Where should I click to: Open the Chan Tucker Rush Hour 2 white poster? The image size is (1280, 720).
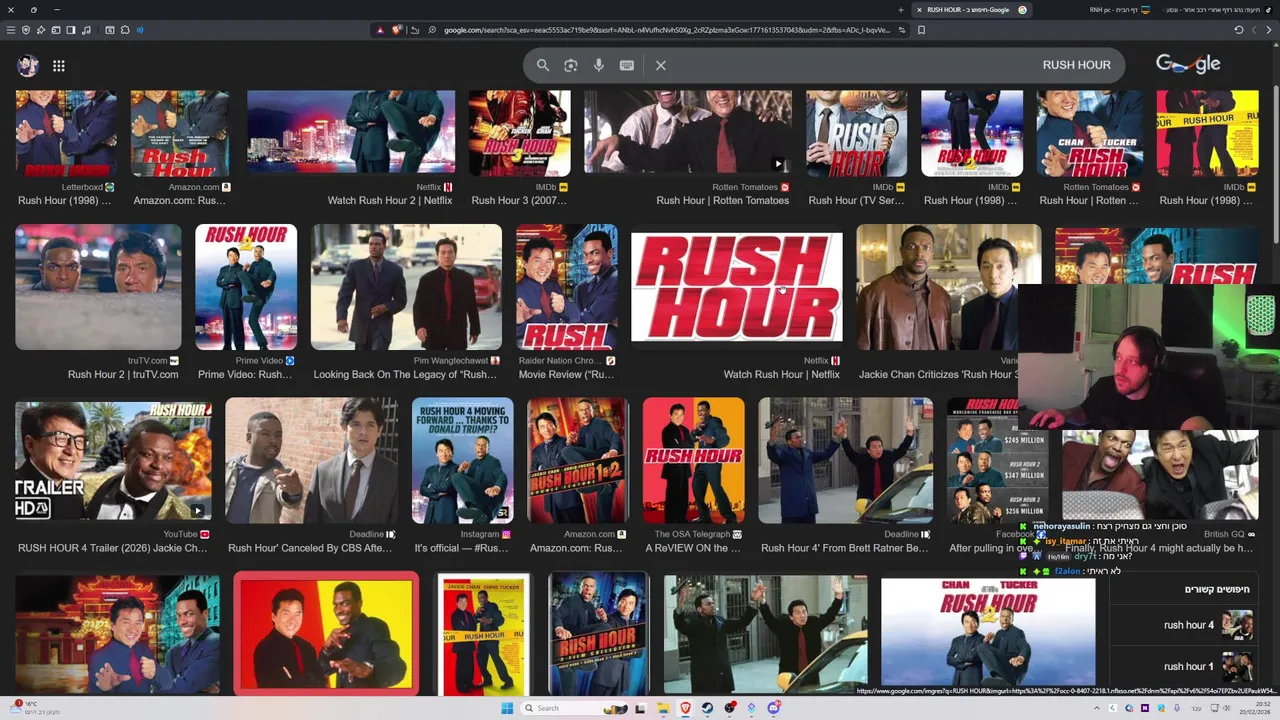pyautogui.click(x=988, y=633)
